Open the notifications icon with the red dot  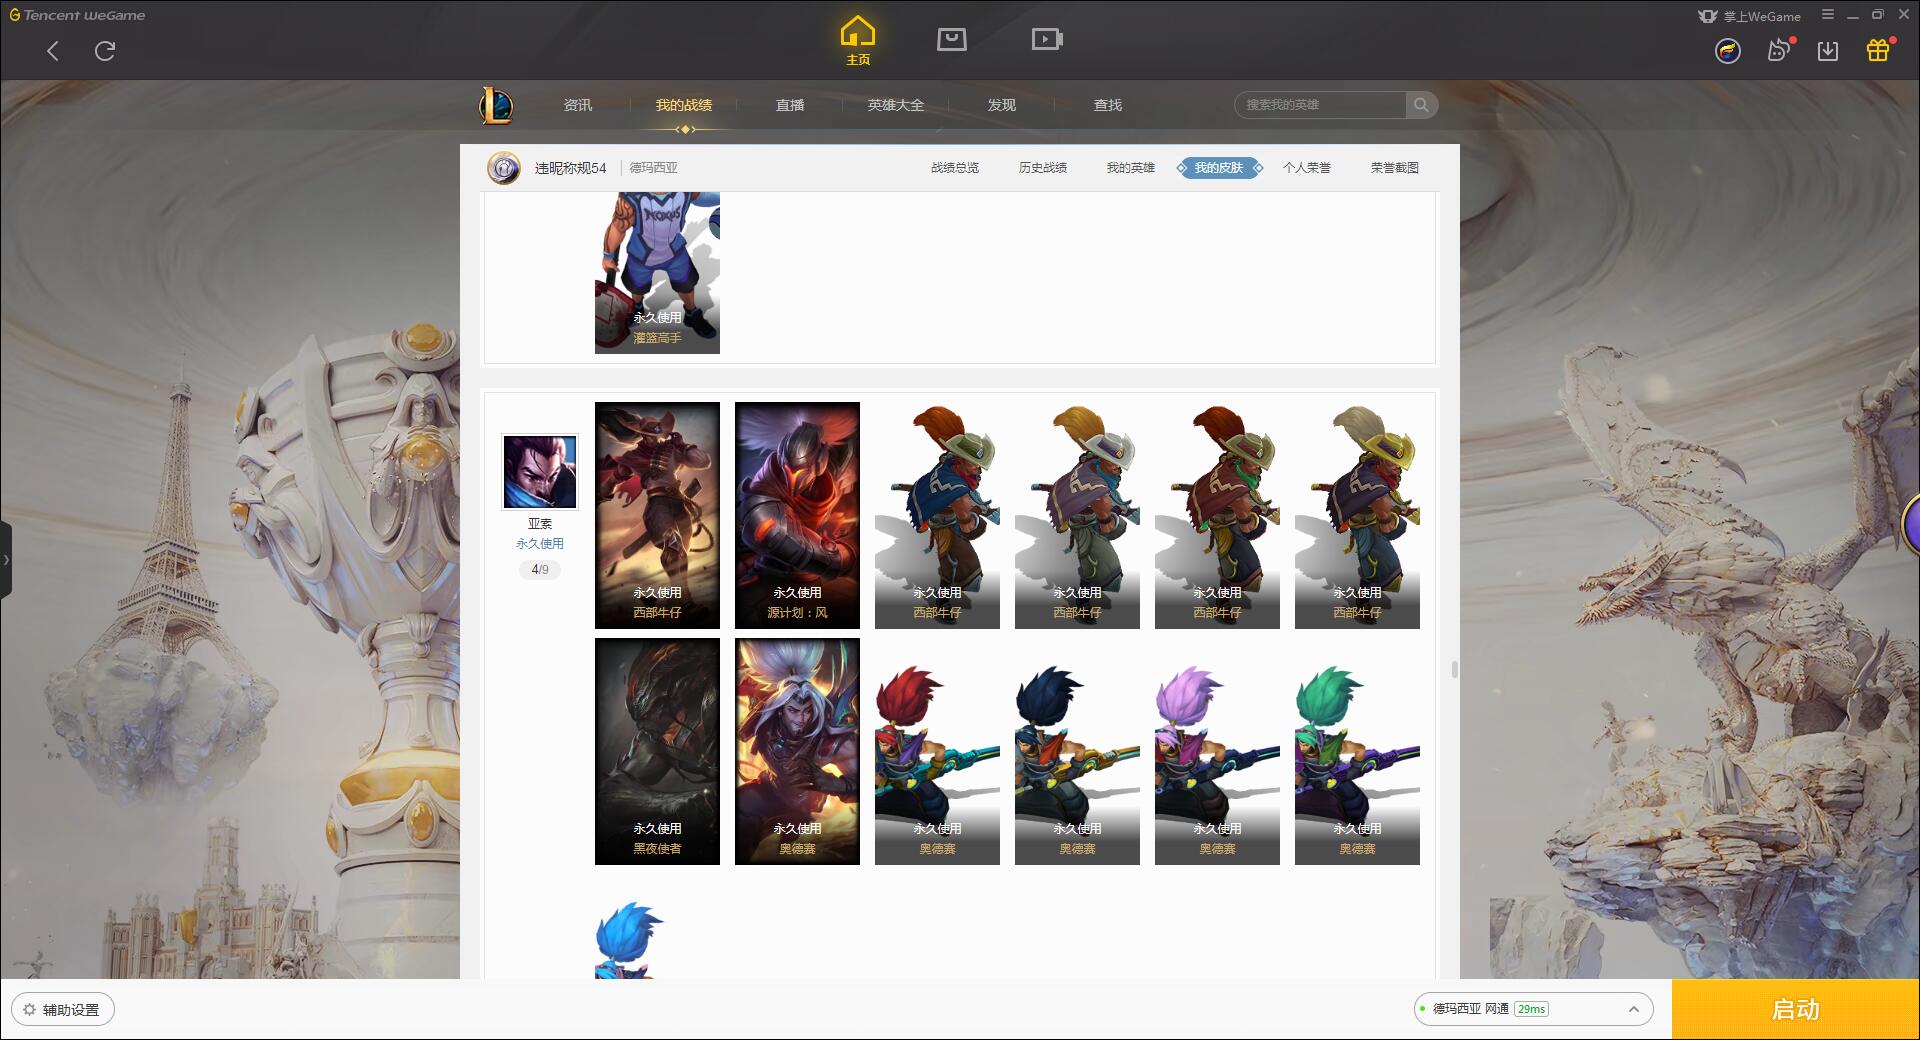click(1780, 50)
